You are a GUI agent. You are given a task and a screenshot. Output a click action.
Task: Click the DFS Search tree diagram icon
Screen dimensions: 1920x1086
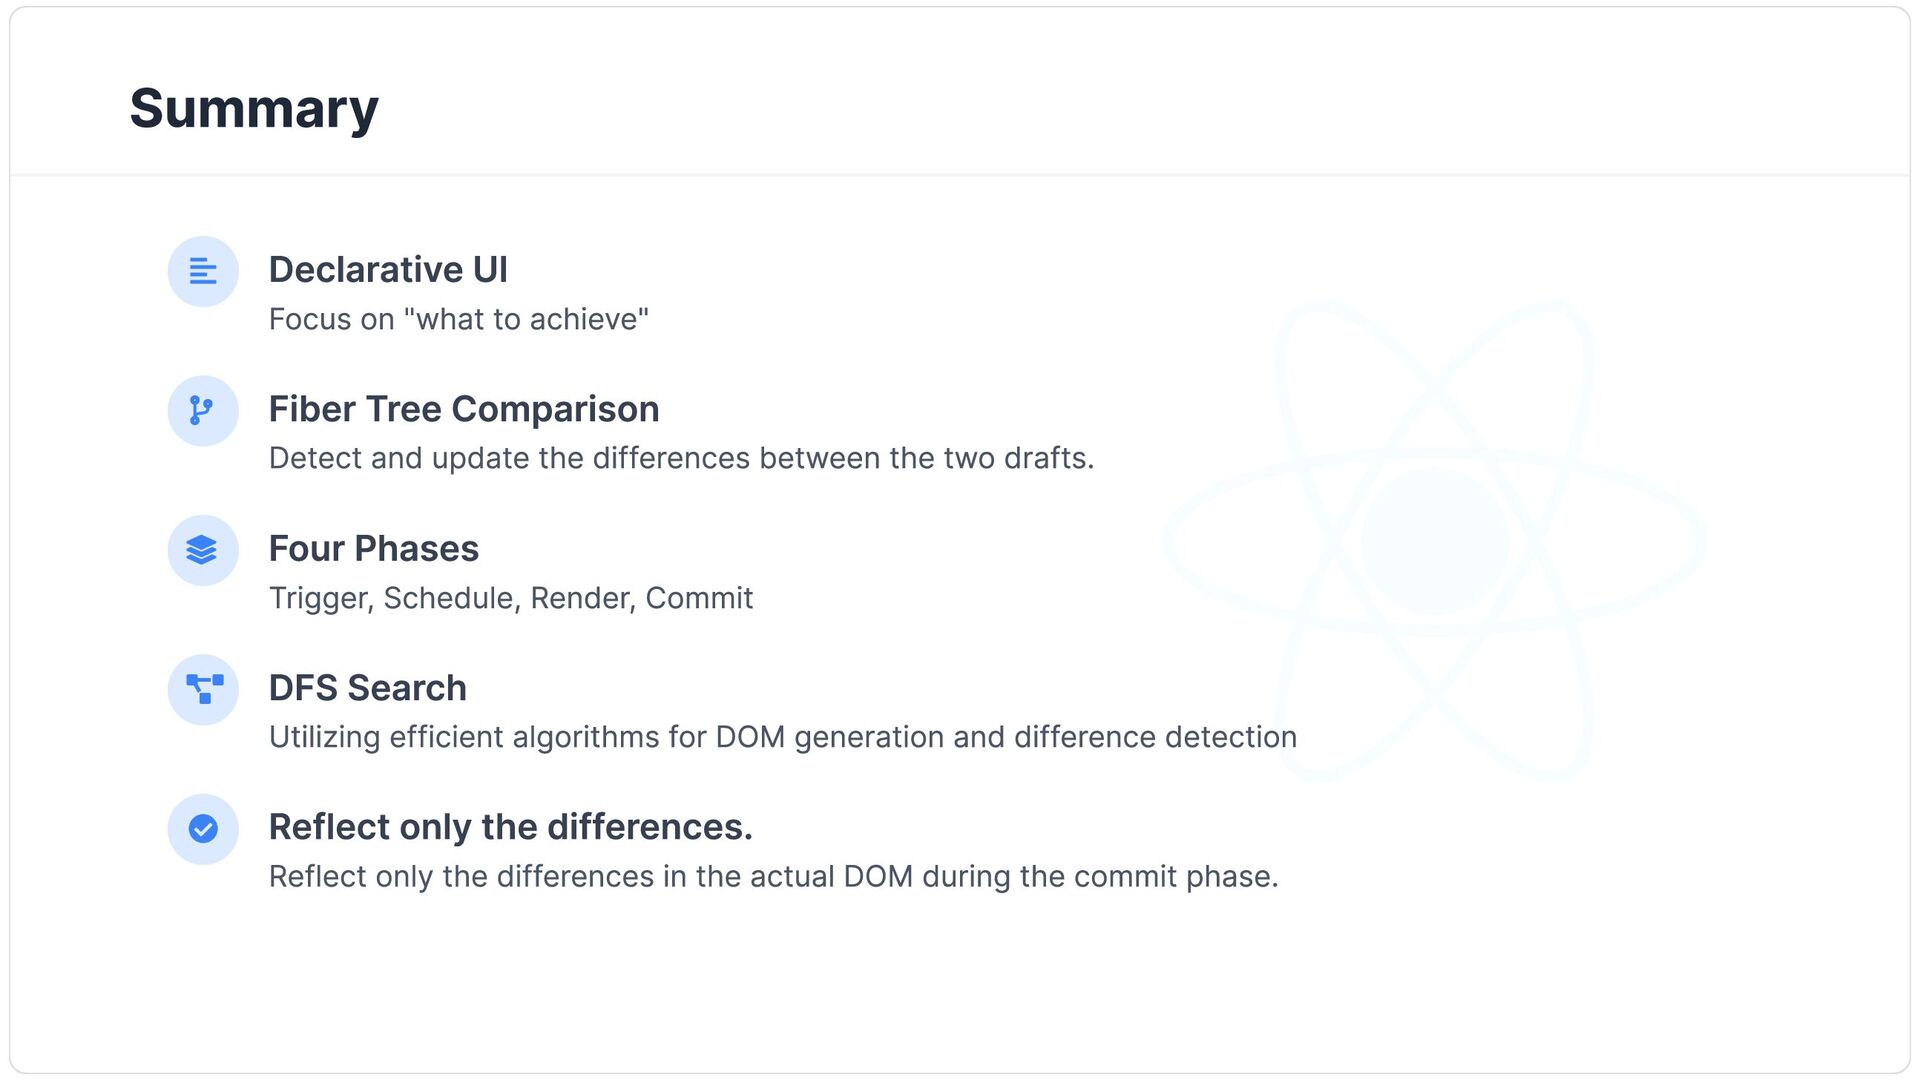pyautogui.click(x=203, y=690)
